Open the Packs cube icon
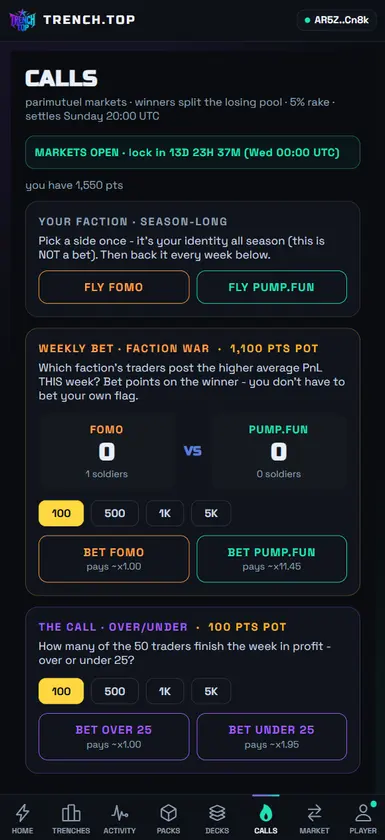Image resolution: width=385 pixels, height=840 pixels. pos(168,813)
